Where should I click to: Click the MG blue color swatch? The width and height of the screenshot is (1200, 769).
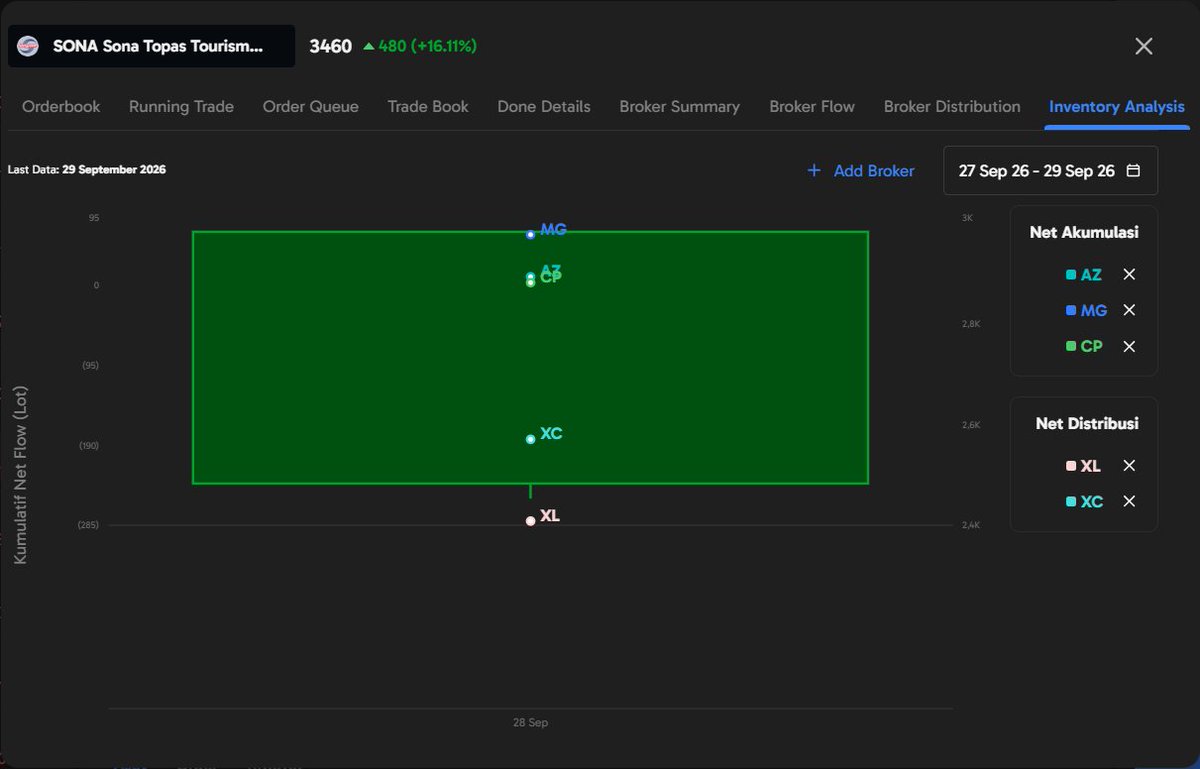click(1071, 311)
